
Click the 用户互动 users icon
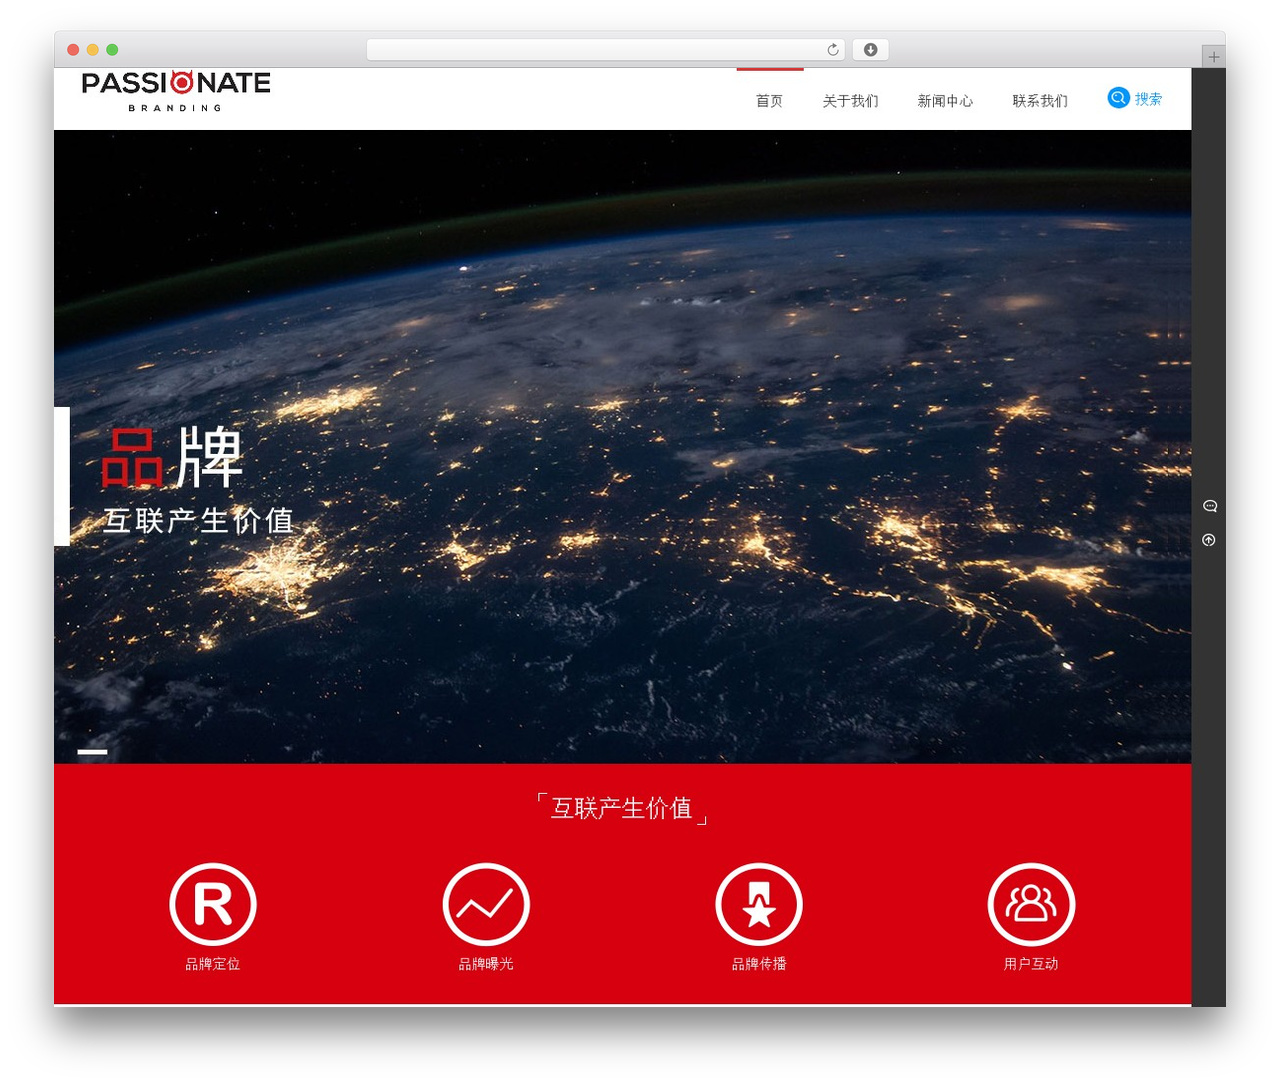click(1031, 904)
